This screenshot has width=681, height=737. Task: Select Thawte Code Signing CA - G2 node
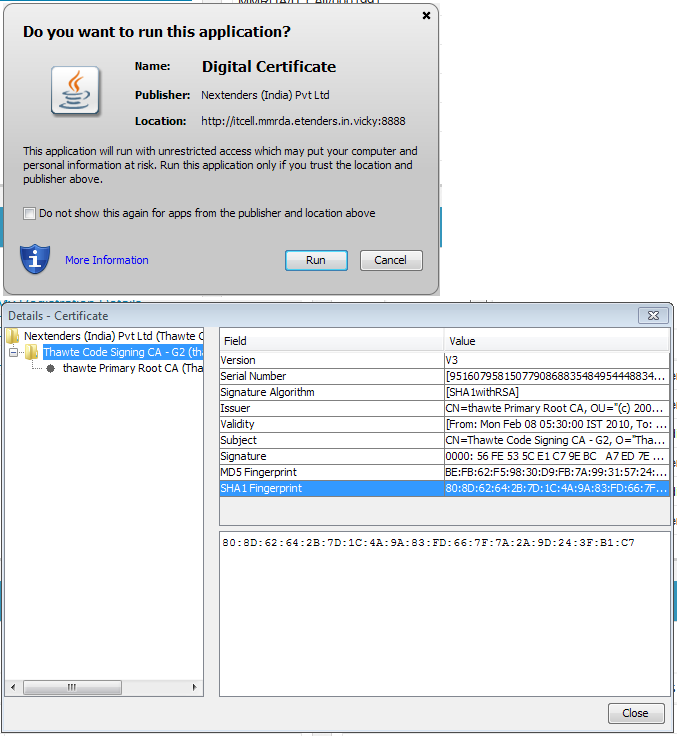tap(123, 352)
